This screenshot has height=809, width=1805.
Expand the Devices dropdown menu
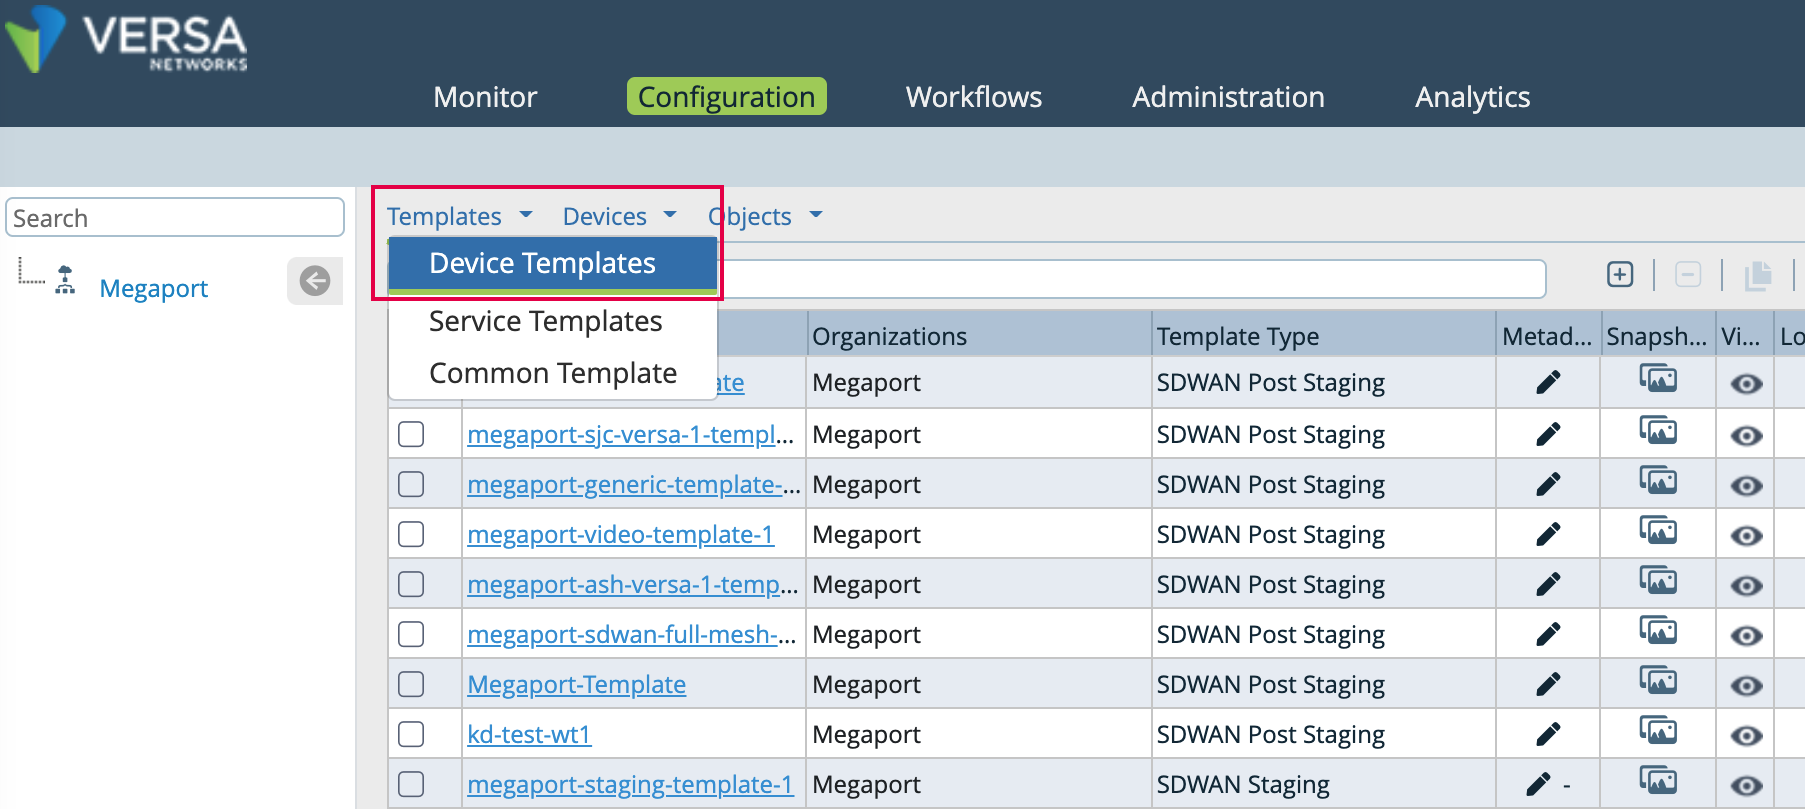[x=619, y=216]
